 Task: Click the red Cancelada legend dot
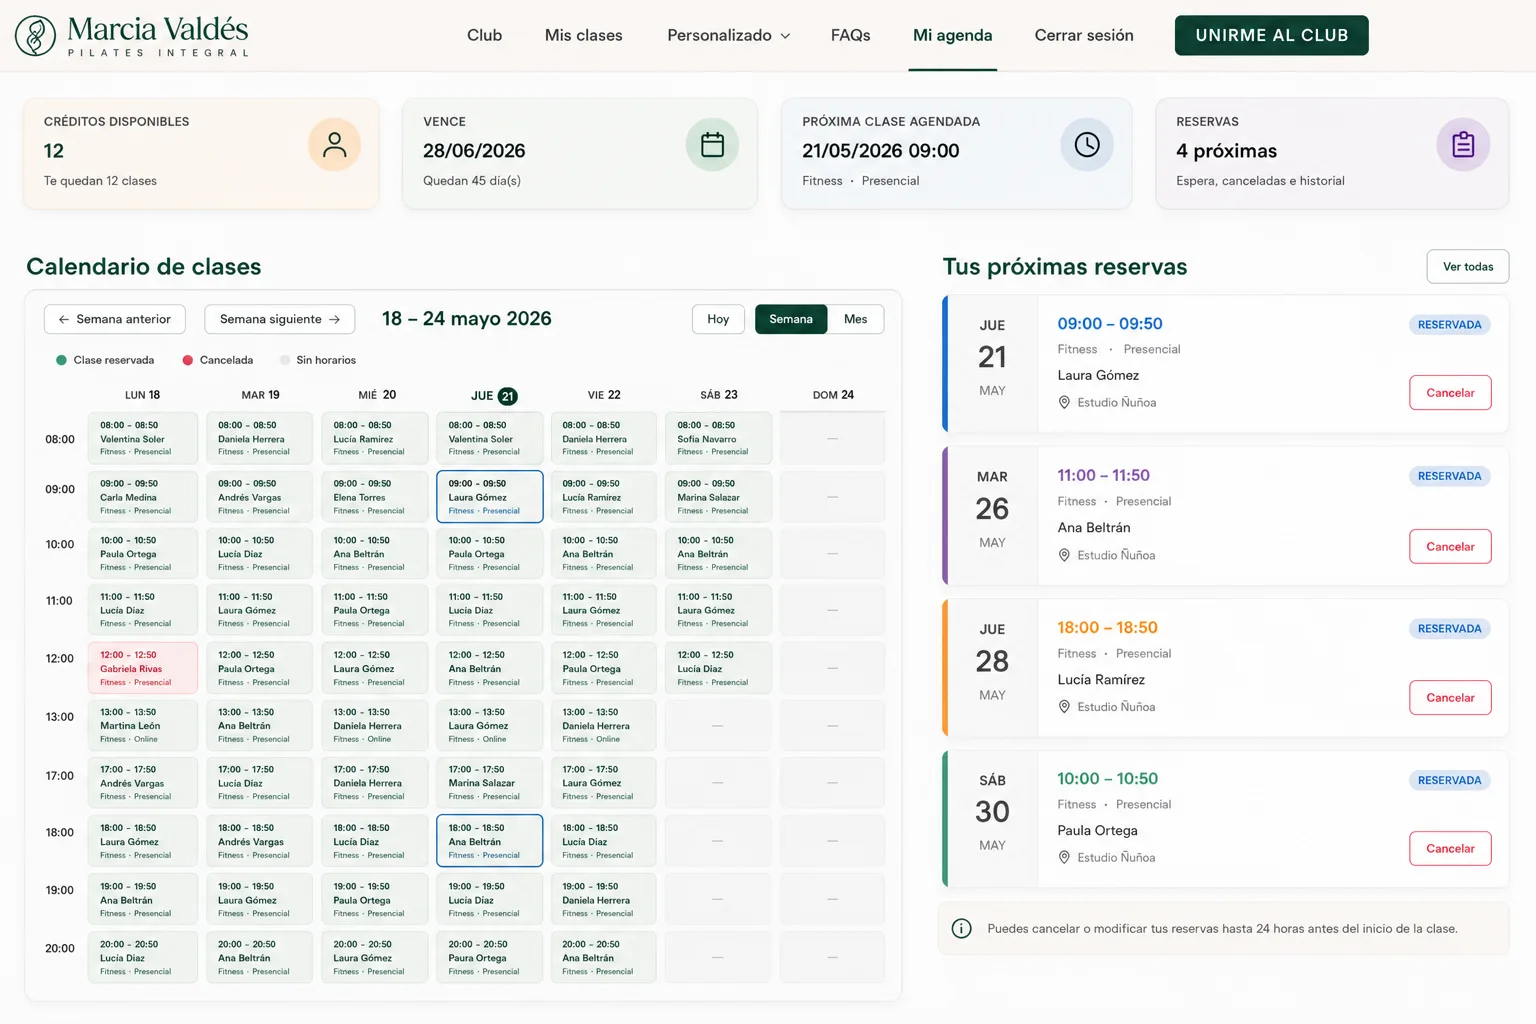click(x=187, y=360)
